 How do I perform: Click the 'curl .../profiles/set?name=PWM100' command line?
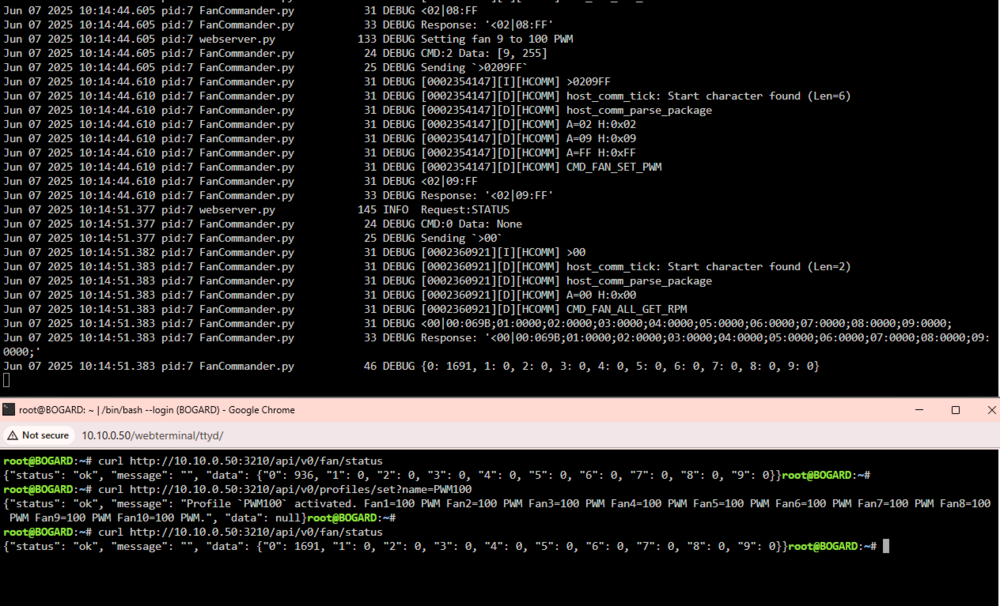point(285,489)
